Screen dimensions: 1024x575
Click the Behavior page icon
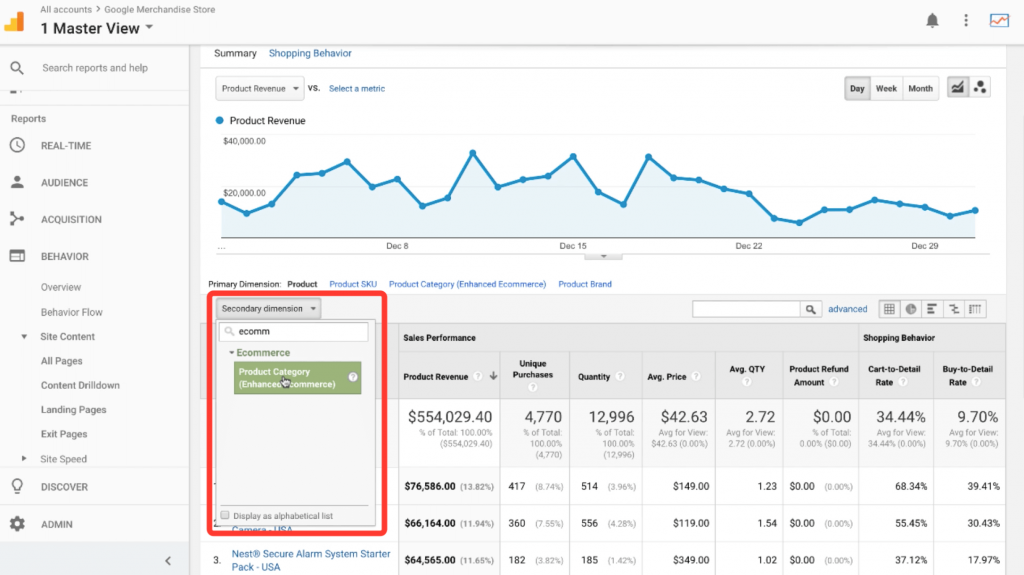[x=18, y=256]
